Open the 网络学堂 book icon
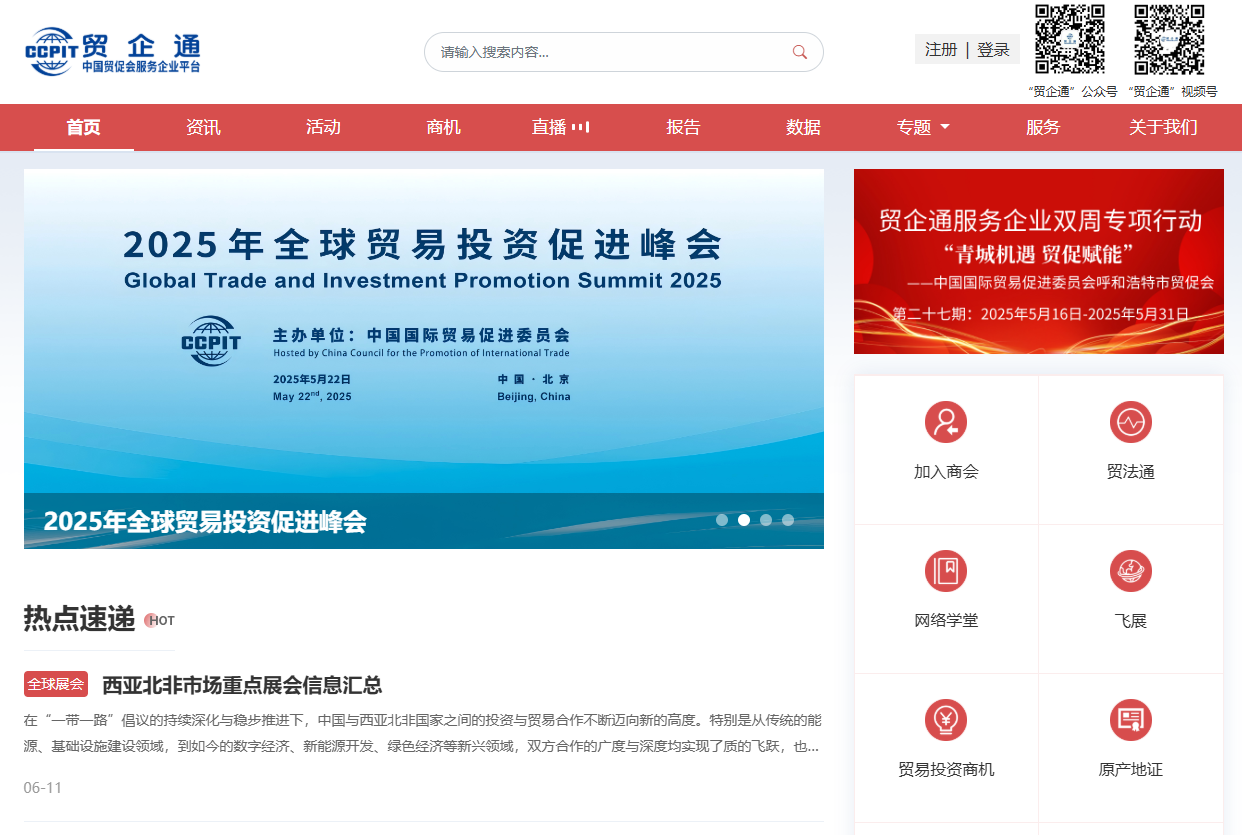Screen dimensions: 1242x835 click(x=946, y=571)
